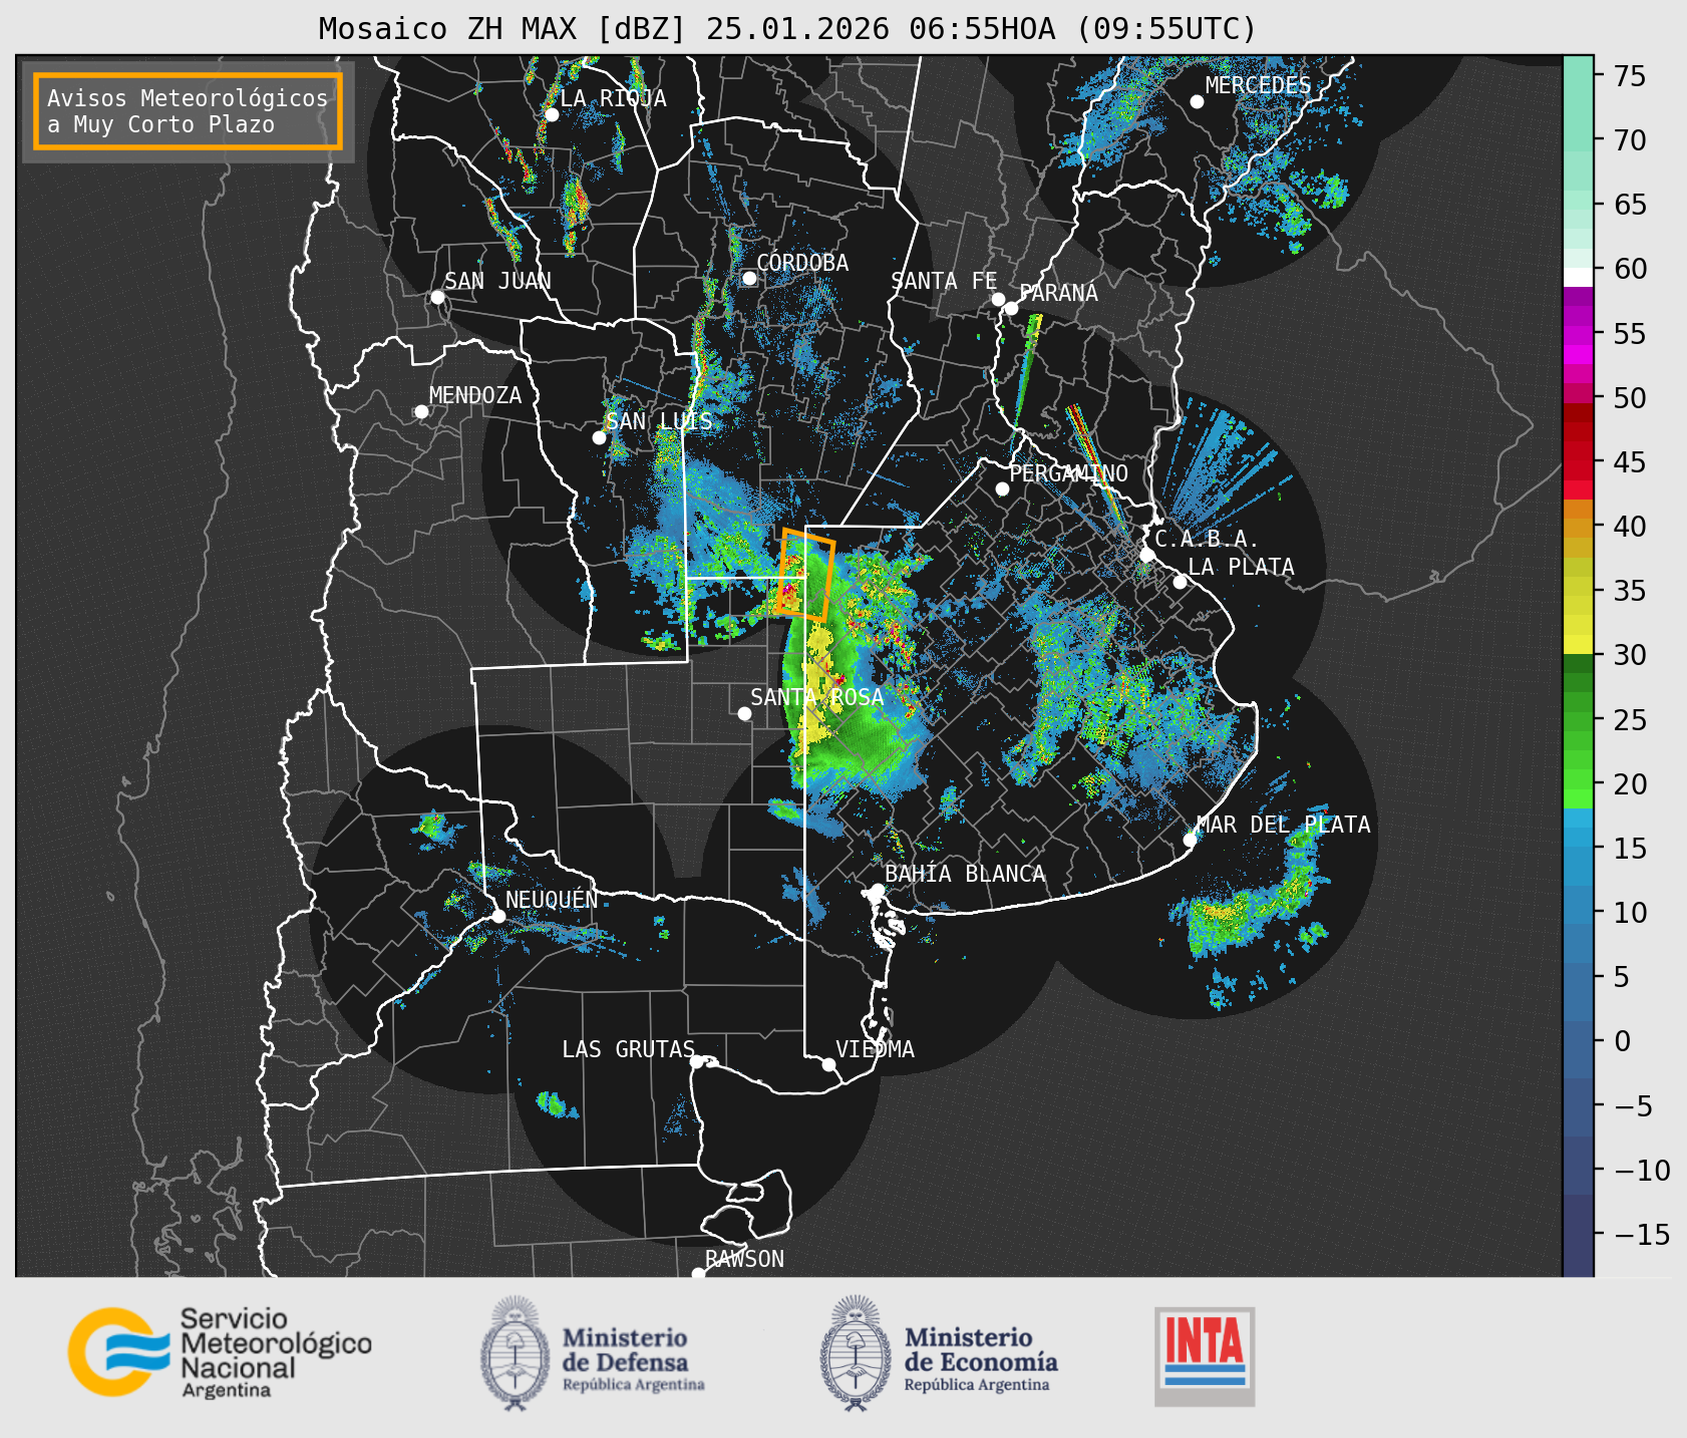Click the VIEDMA city label
Image resolution: width=1687 pixels, height=1438 pixels.
coord(875,1049)
